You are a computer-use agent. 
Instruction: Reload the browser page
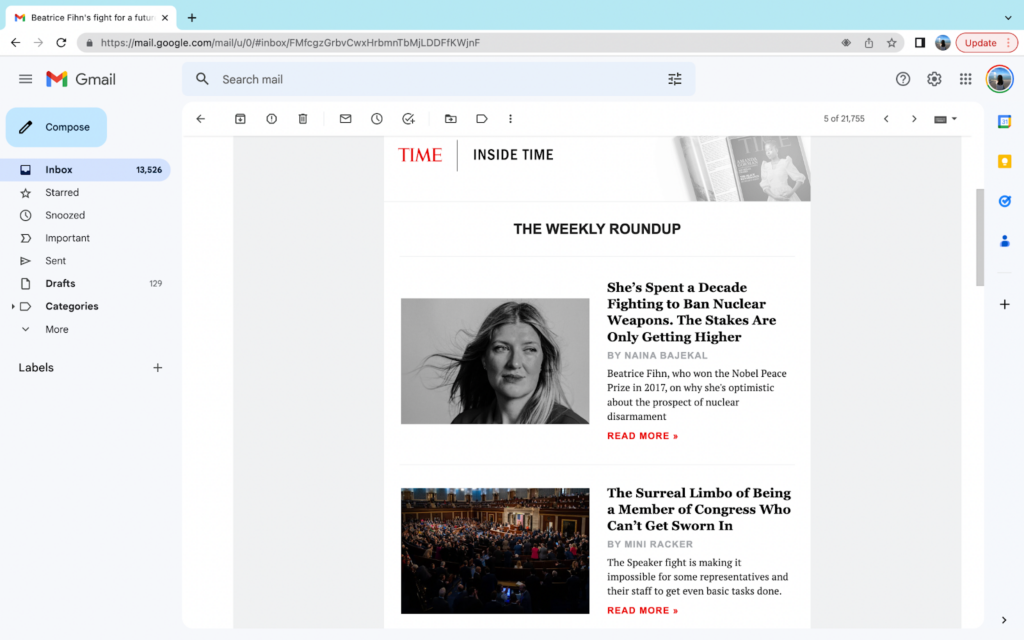[x=61, y=43]
